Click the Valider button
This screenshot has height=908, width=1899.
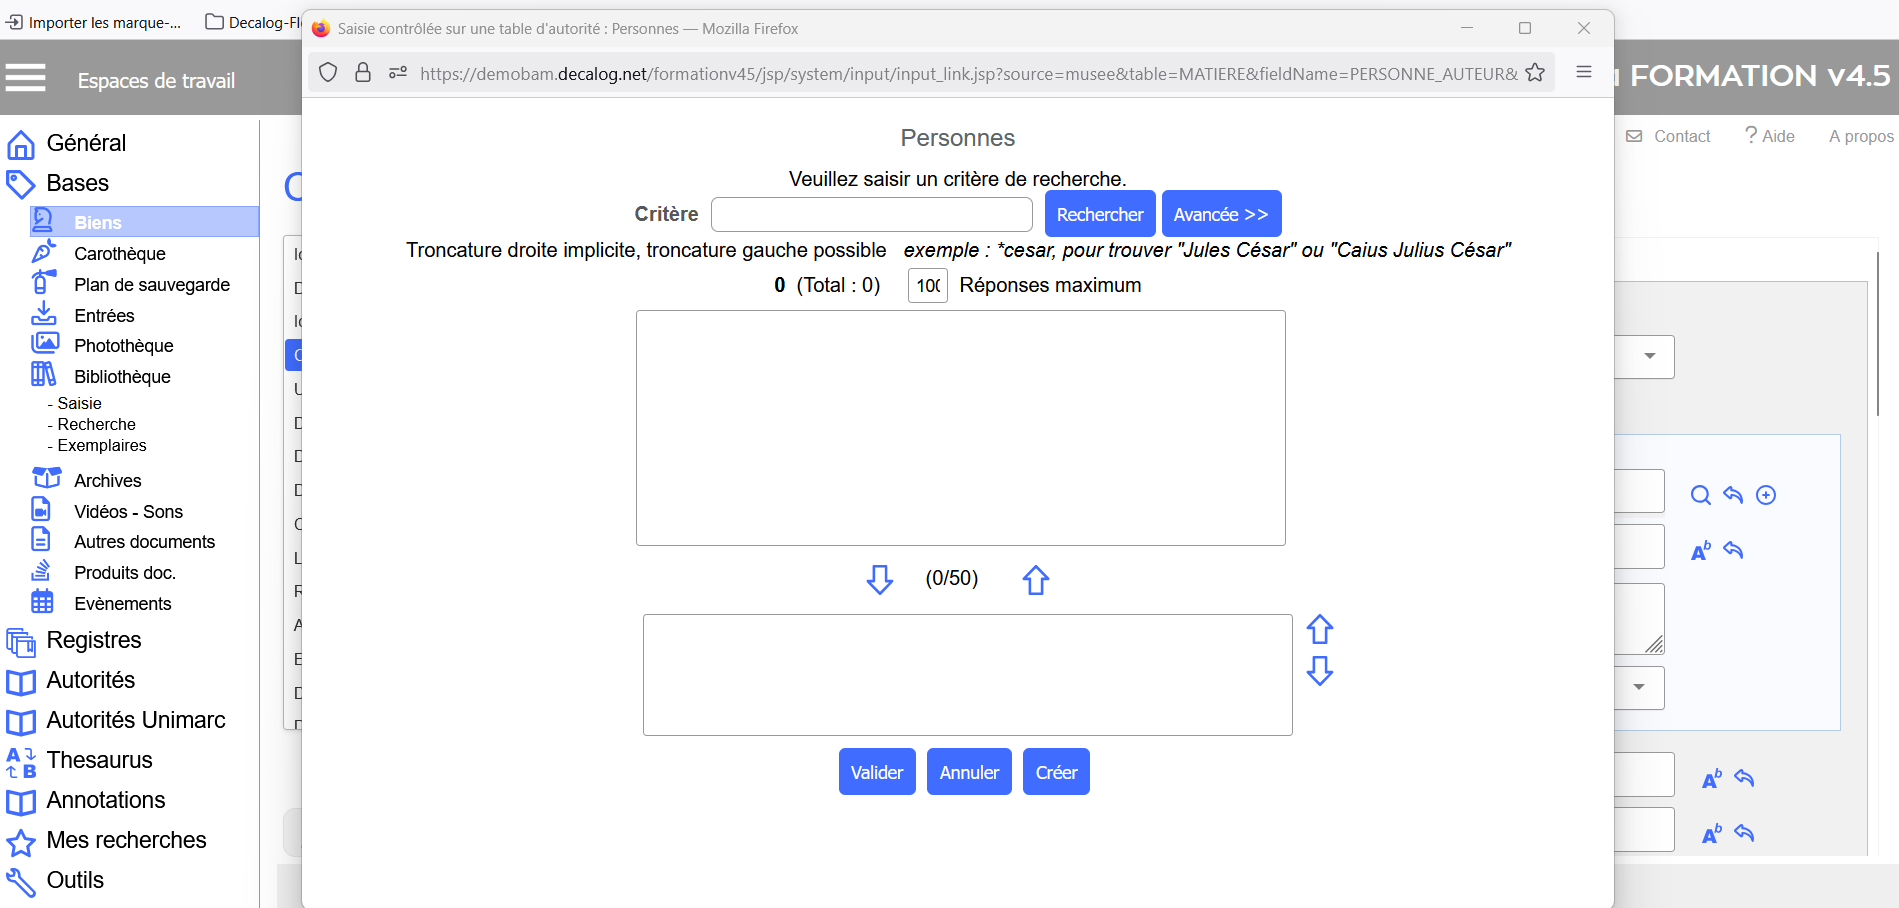tap(877, 772)
